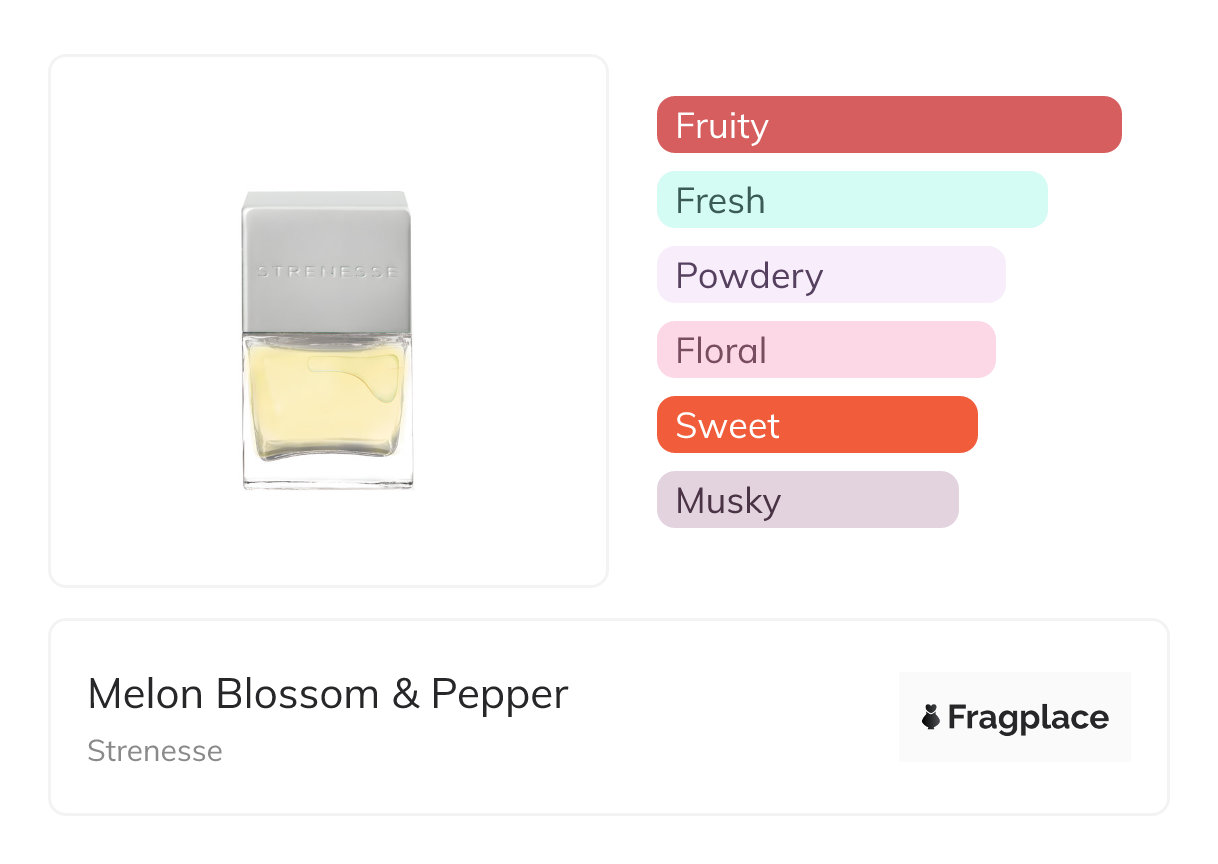The width and height of the screenshot is (1218, 864).
Task: Click the word Melon in the title
Action: (147, 694)
